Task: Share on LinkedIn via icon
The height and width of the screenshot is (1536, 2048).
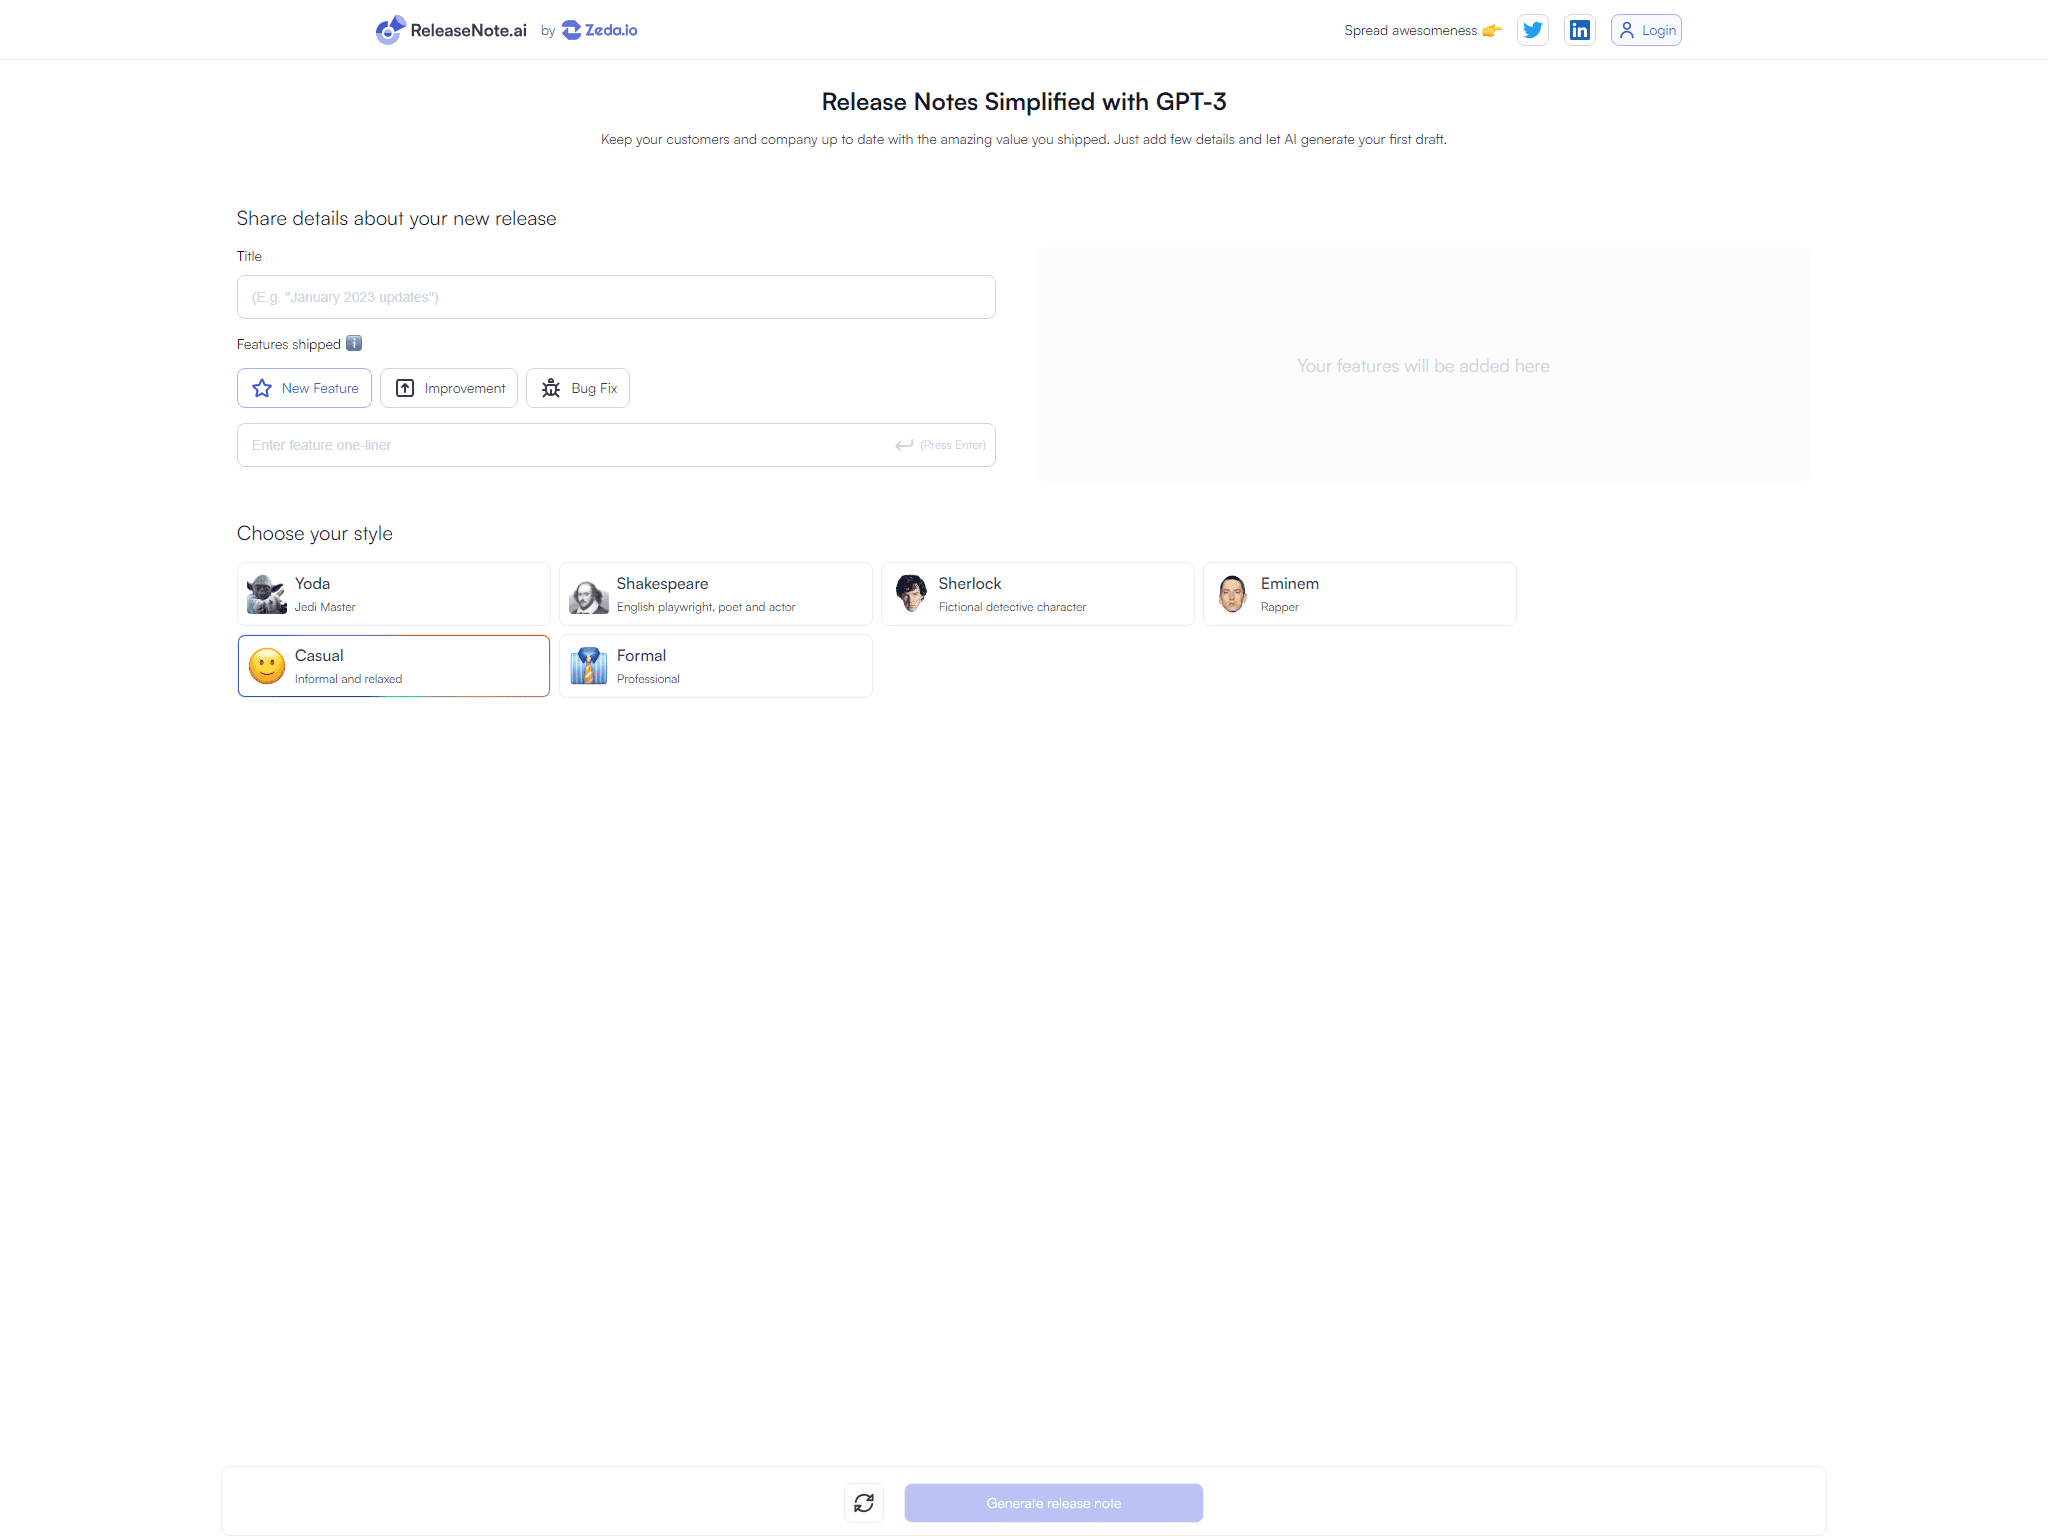Action: 1579,30
